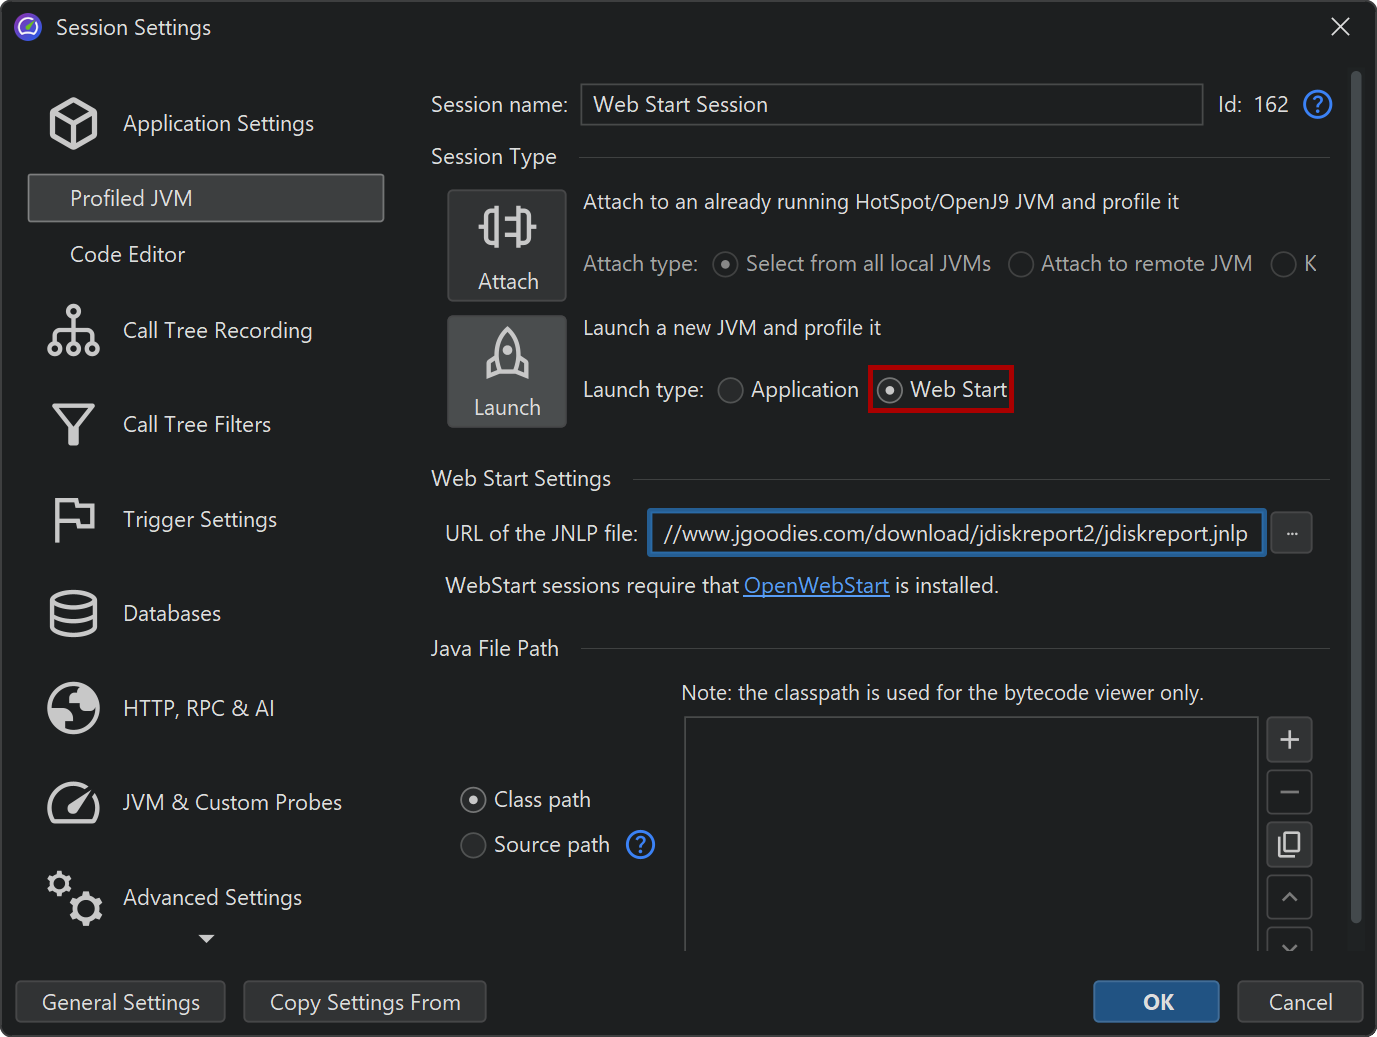
Task: Click the Copy Settings From button
Action: point(365,1002)
